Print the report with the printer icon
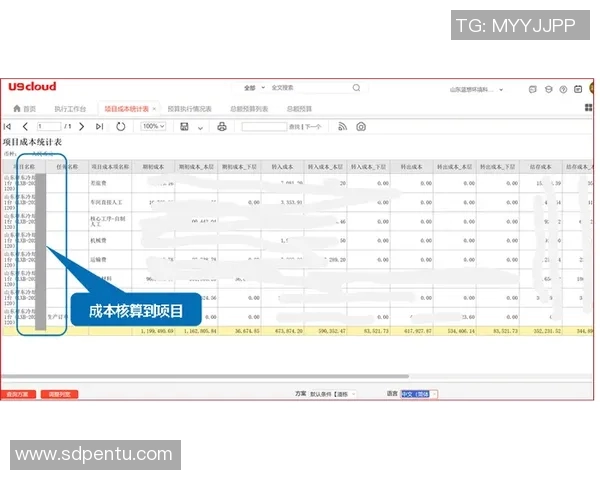The image size is (600, 480). coord(222,126)
